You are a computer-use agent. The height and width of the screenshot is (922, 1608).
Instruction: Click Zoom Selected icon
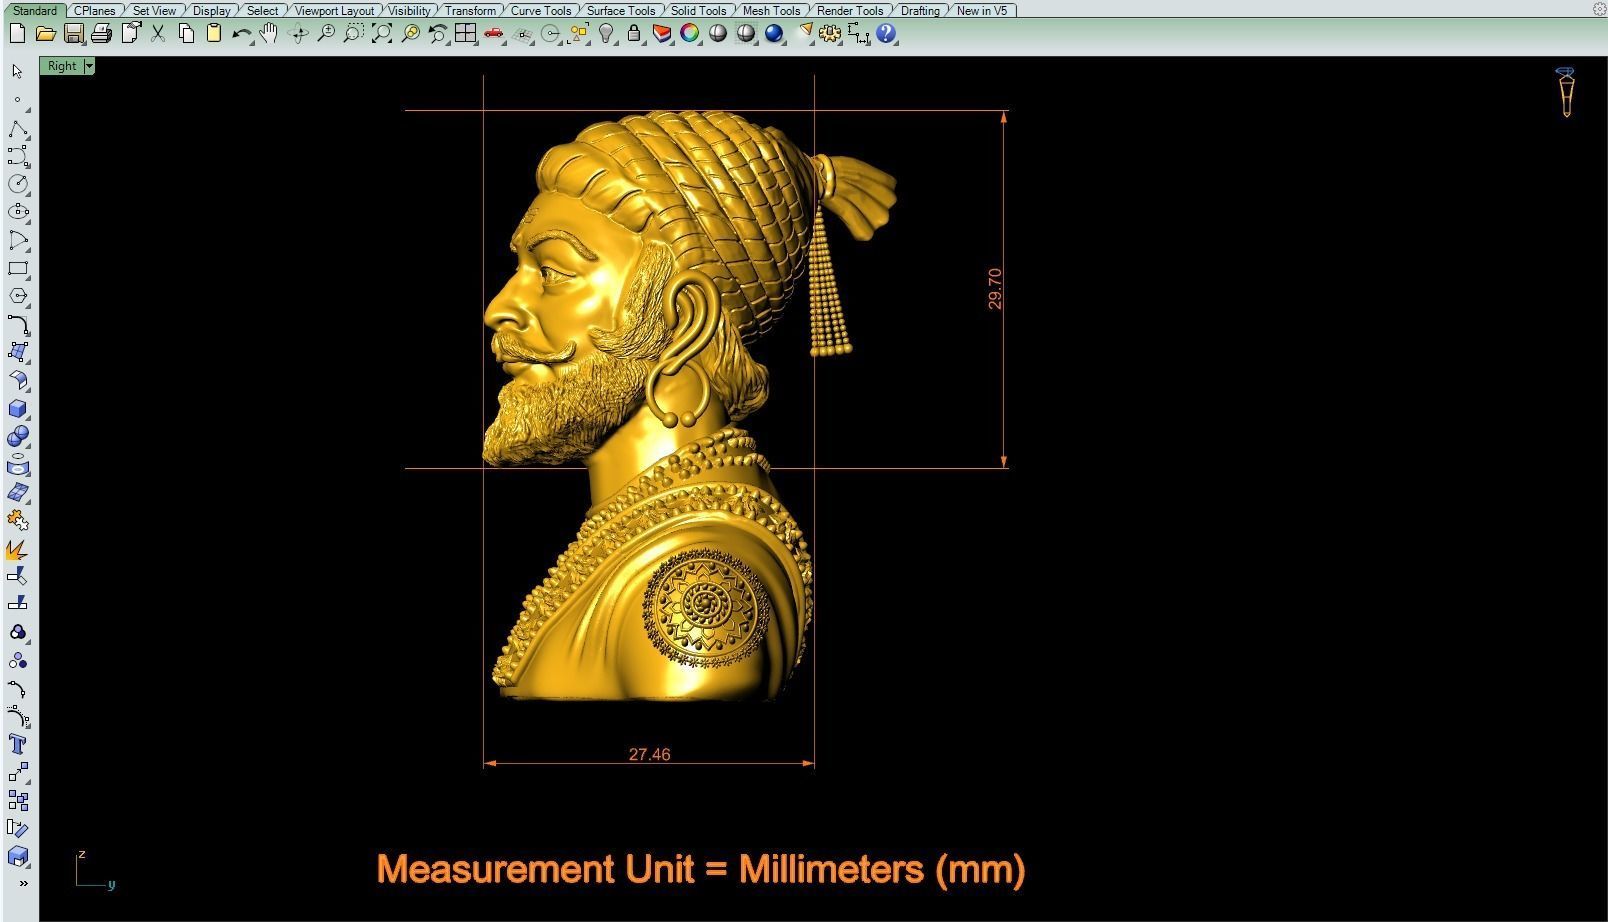tap(409, 33)
